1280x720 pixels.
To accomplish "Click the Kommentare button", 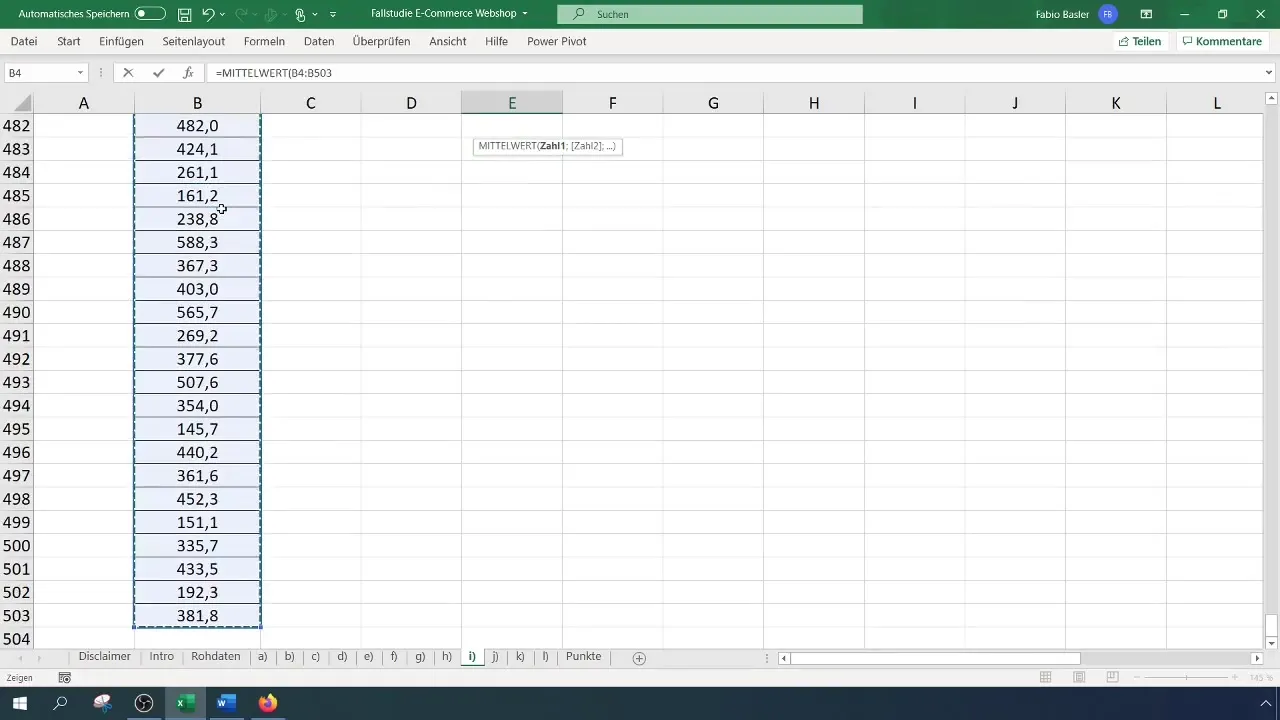I will click(x=1222, y=42).
